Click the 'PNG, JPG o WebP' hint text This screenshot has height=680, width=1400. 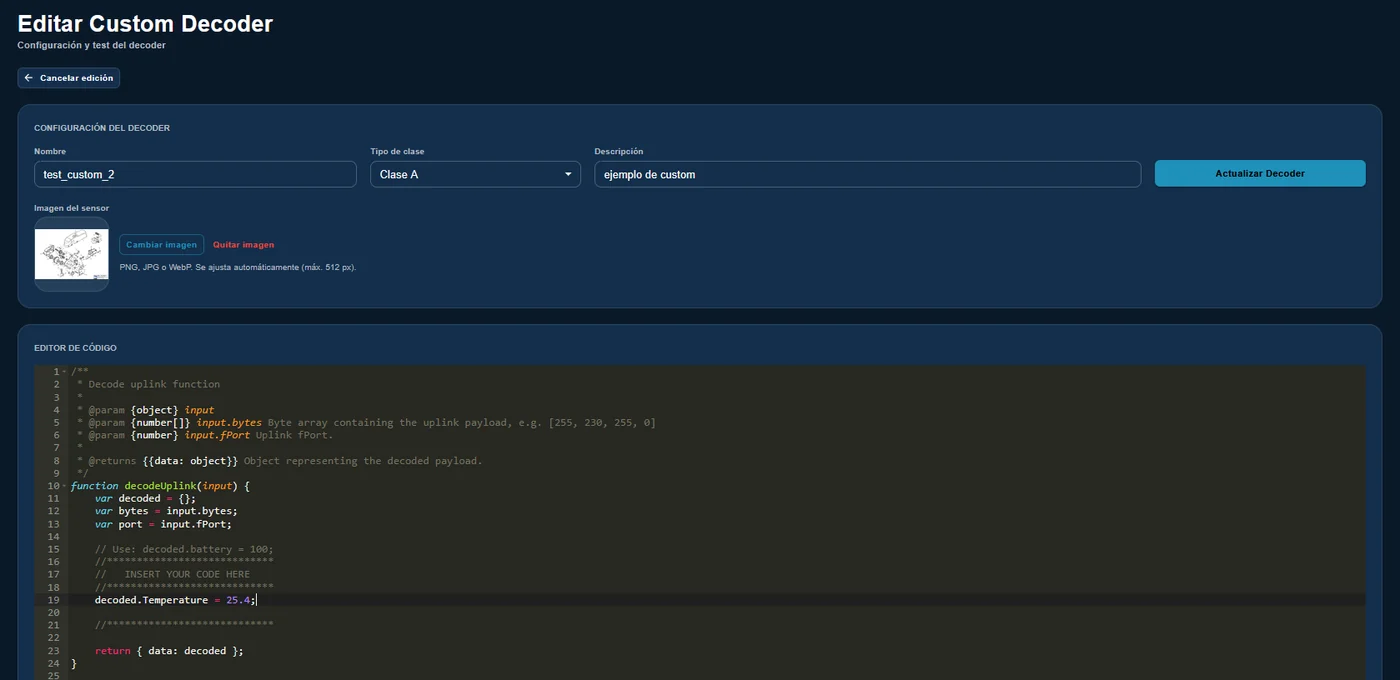coord(238,267)
